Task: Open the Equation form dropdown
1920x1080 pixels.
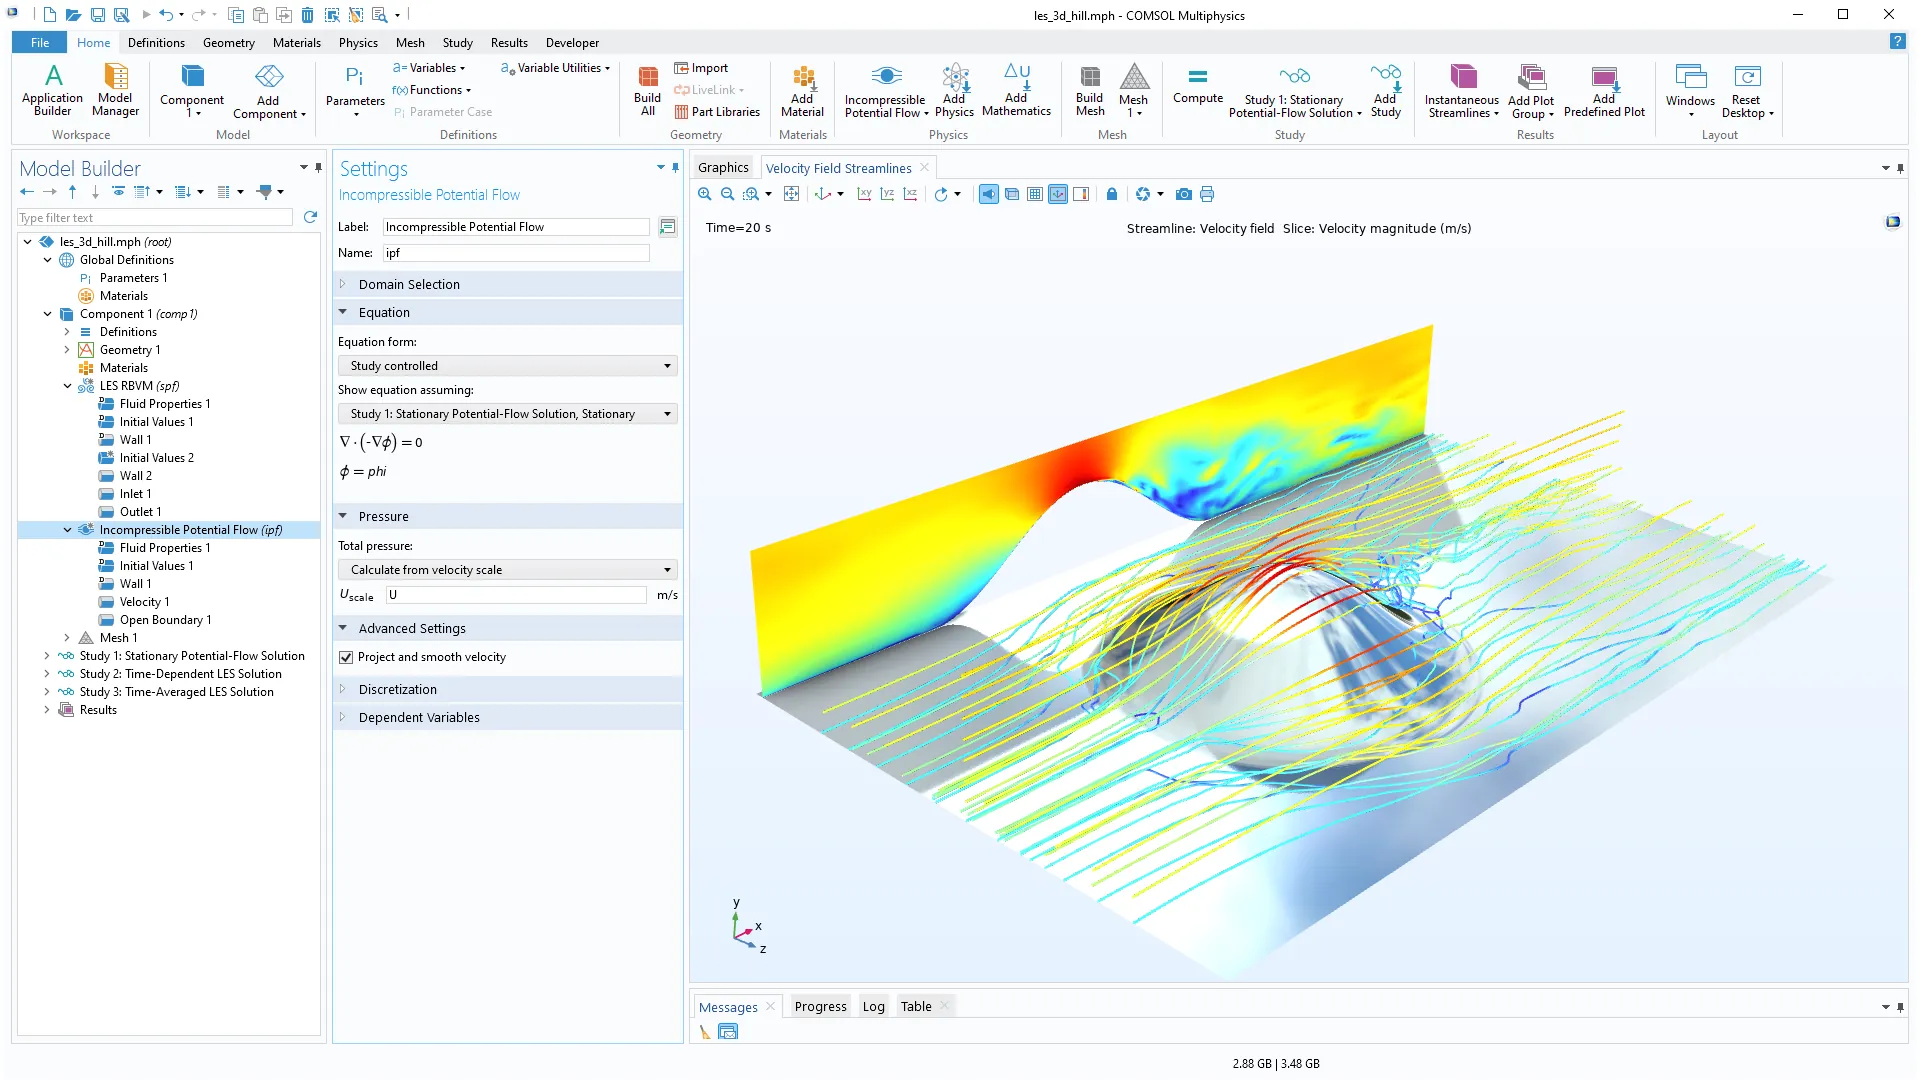Action: pos(508,366)
